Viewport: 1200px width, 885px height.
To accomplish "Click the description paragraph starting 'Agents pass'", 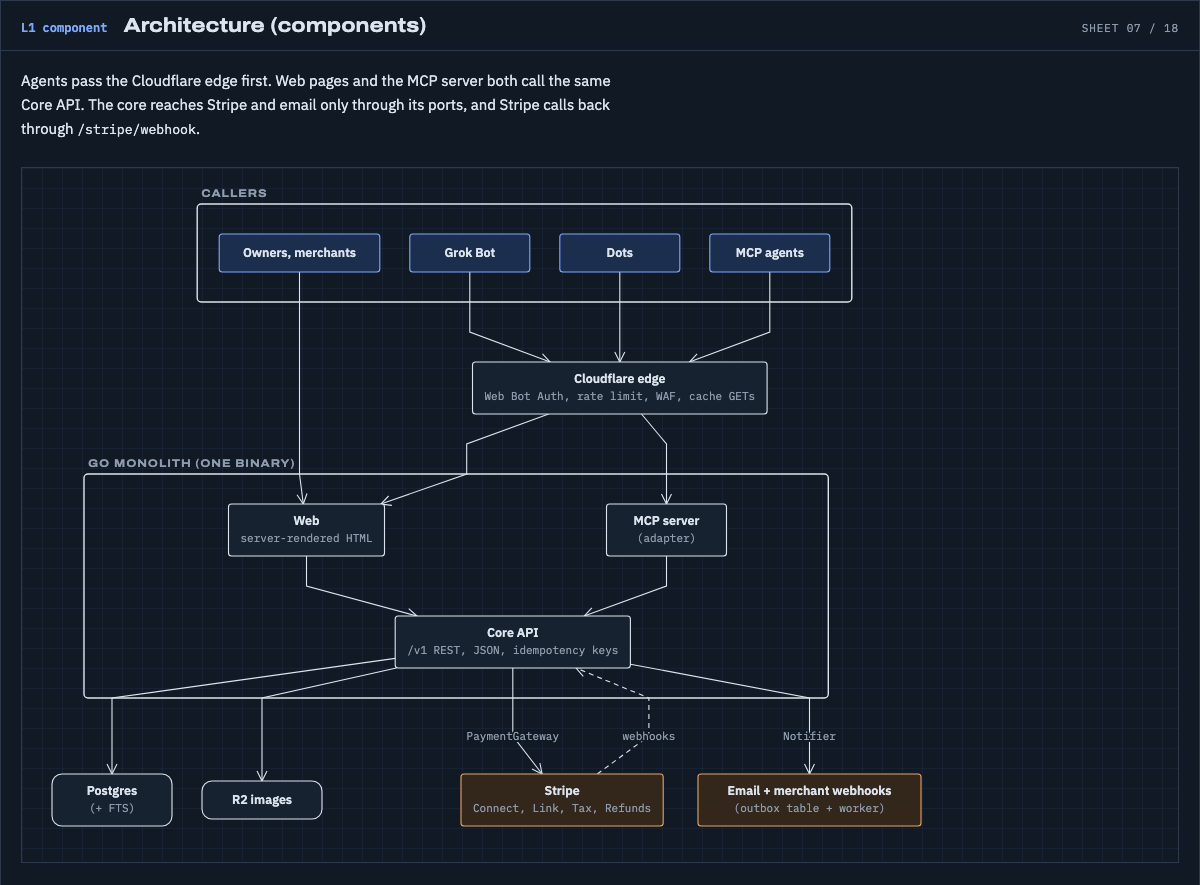I will [316, 105].
